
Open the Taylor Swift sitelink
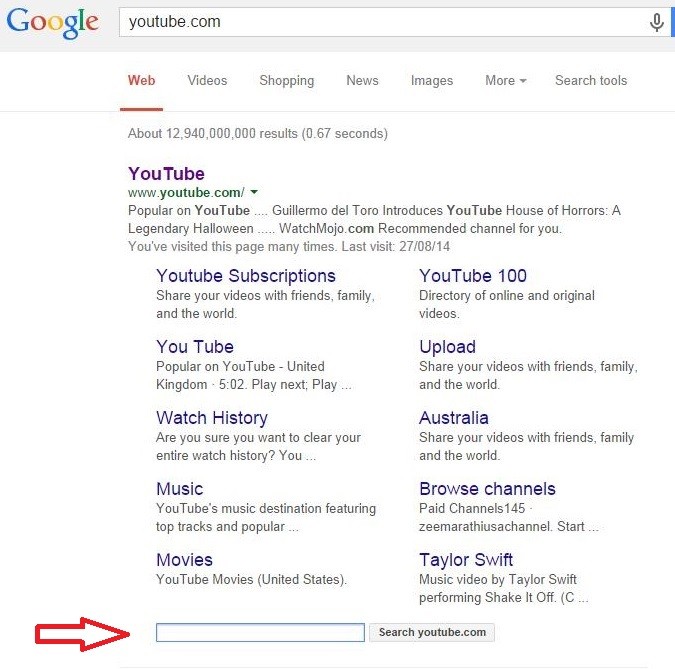[x=465, y=560]
